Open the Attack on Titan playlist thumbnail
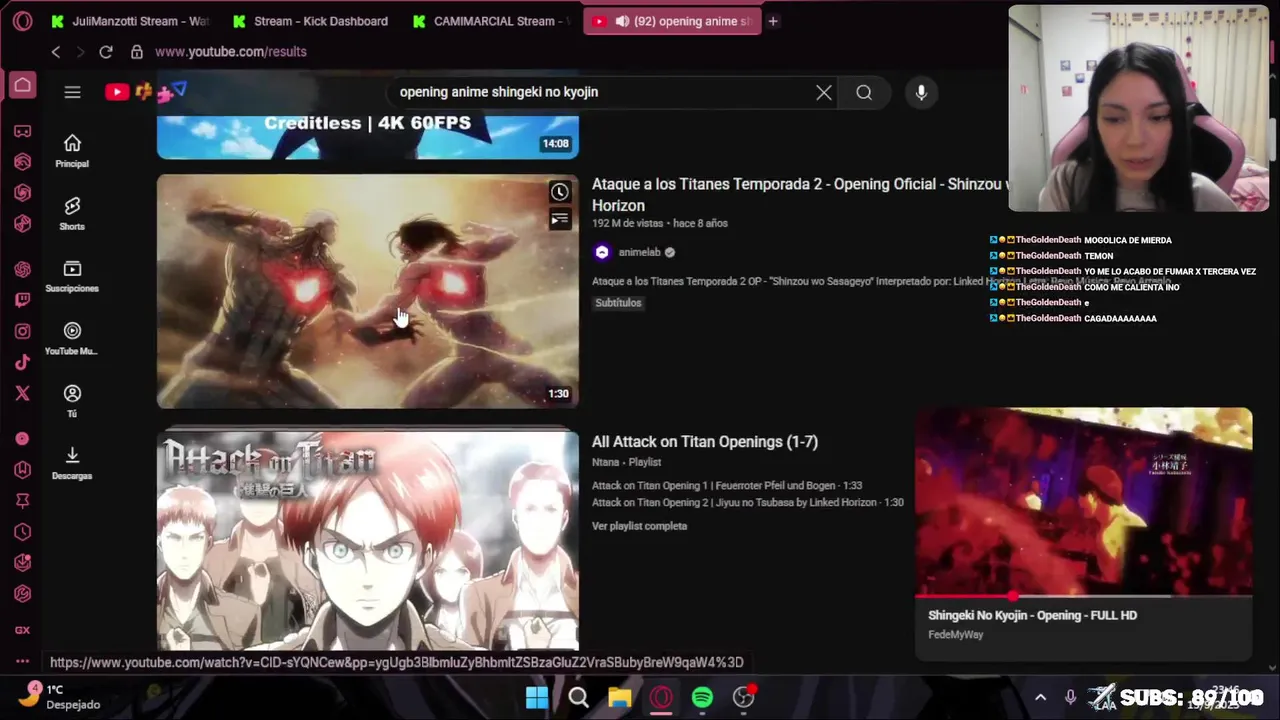 coord(367,540)
